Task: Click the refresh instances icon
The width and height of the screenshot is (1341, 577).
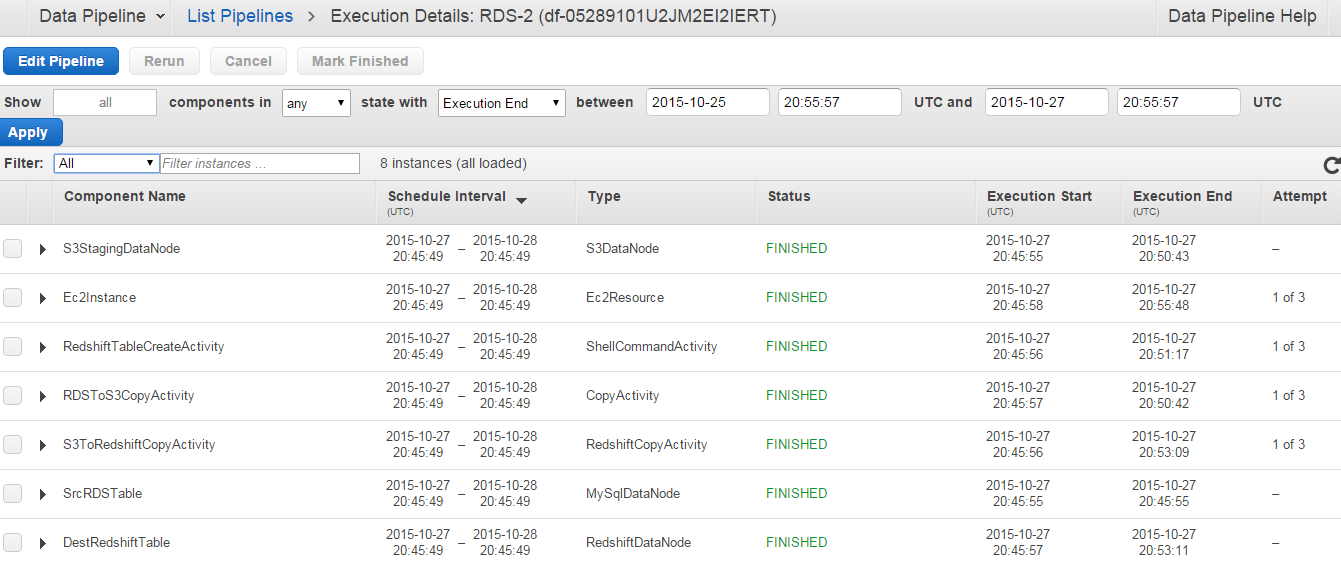Action: pyautogui.click(x=1331, y=166)
